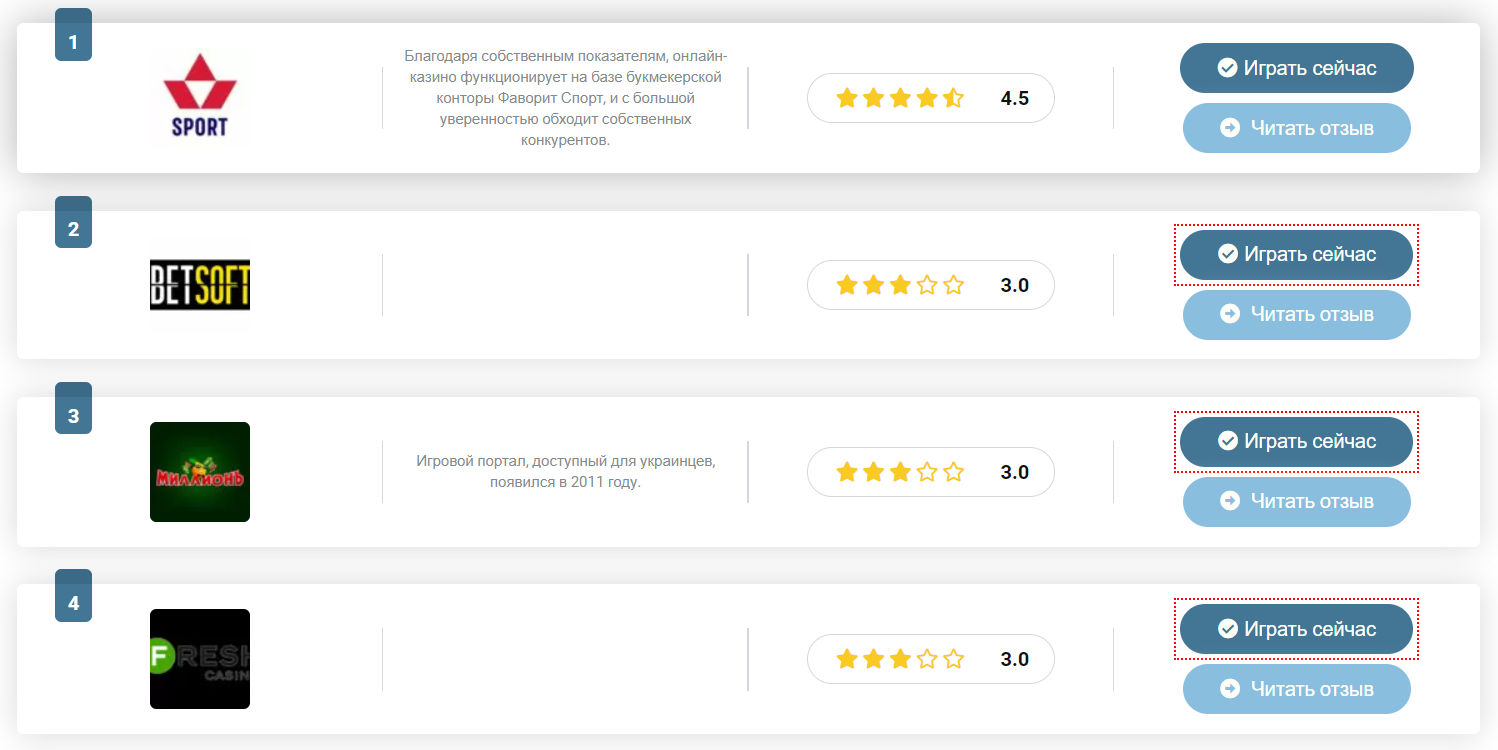Click the first star of Betsoft's rating
1498x750 pixels.
(x=847, y=285)
